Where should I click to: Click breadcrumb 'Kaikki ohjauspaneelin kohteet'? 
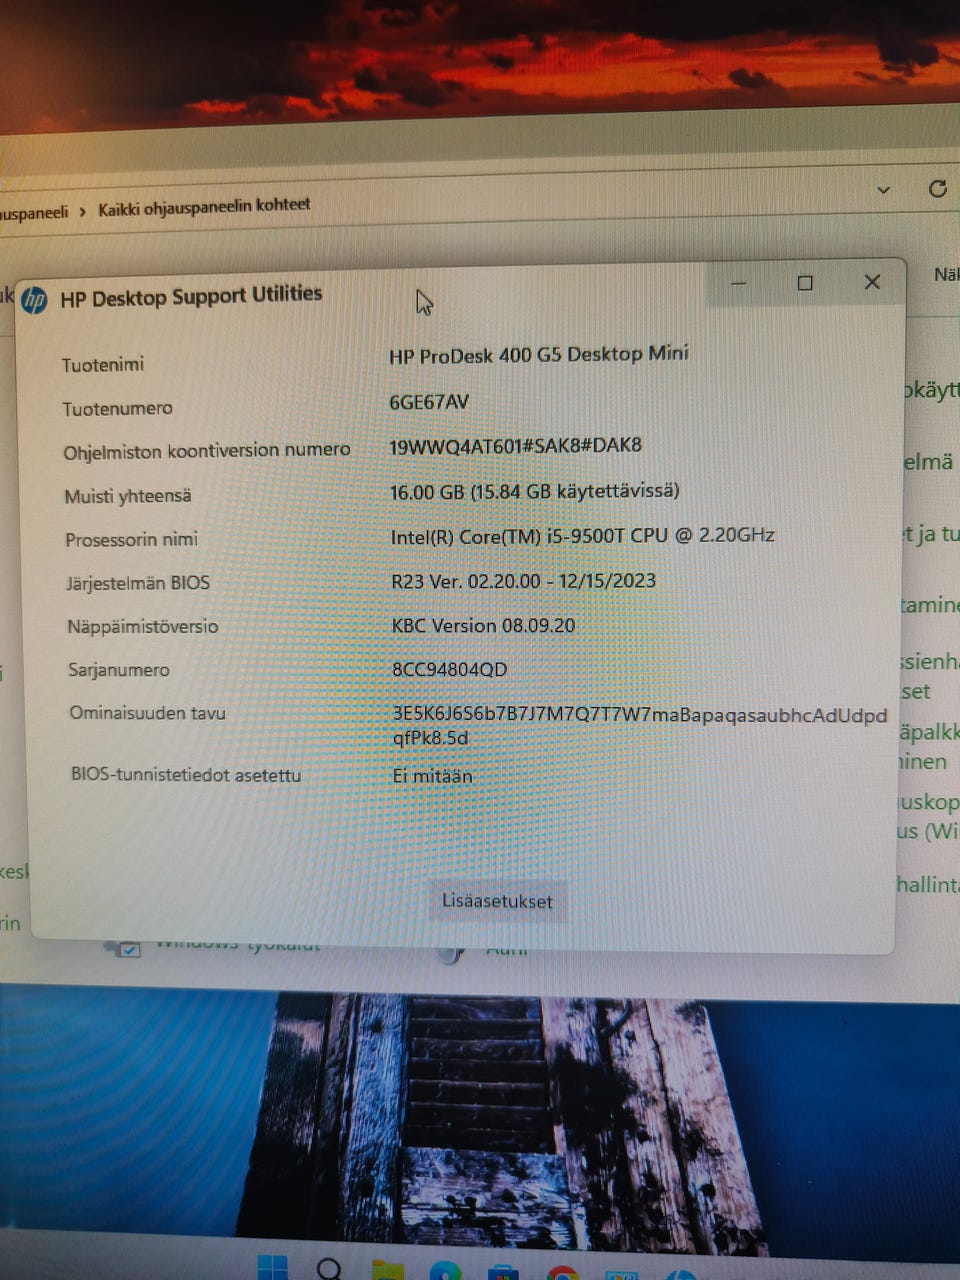[204, 207]
